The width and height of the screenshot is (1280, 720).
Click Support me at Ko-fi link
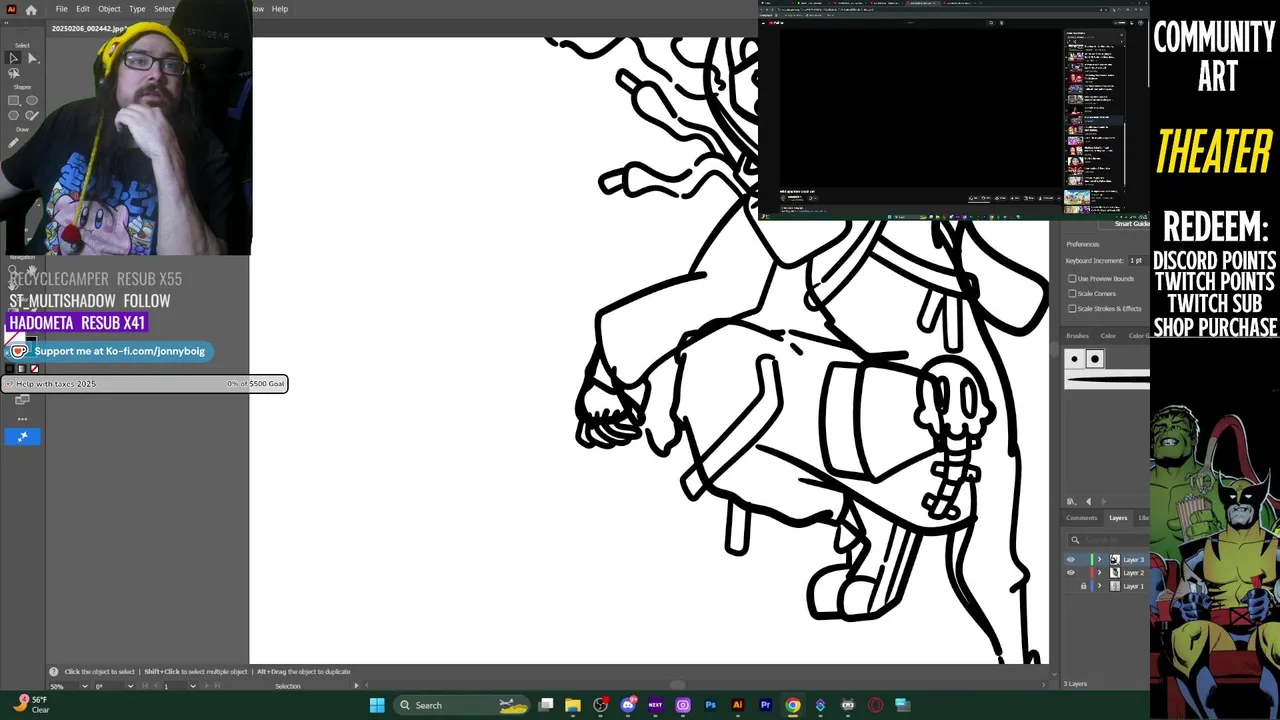[x=108, y=351]
